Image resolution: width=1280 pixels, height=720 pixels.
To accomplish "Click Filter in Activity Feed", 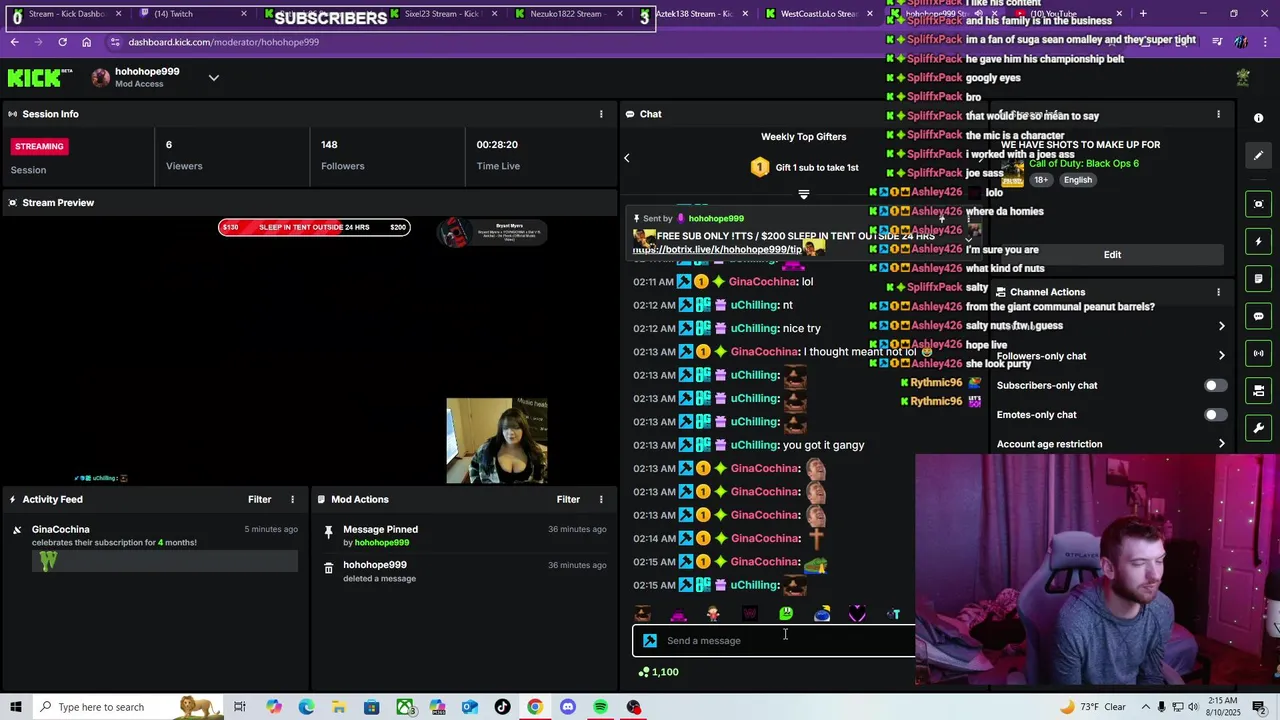I will click(259, 499).
